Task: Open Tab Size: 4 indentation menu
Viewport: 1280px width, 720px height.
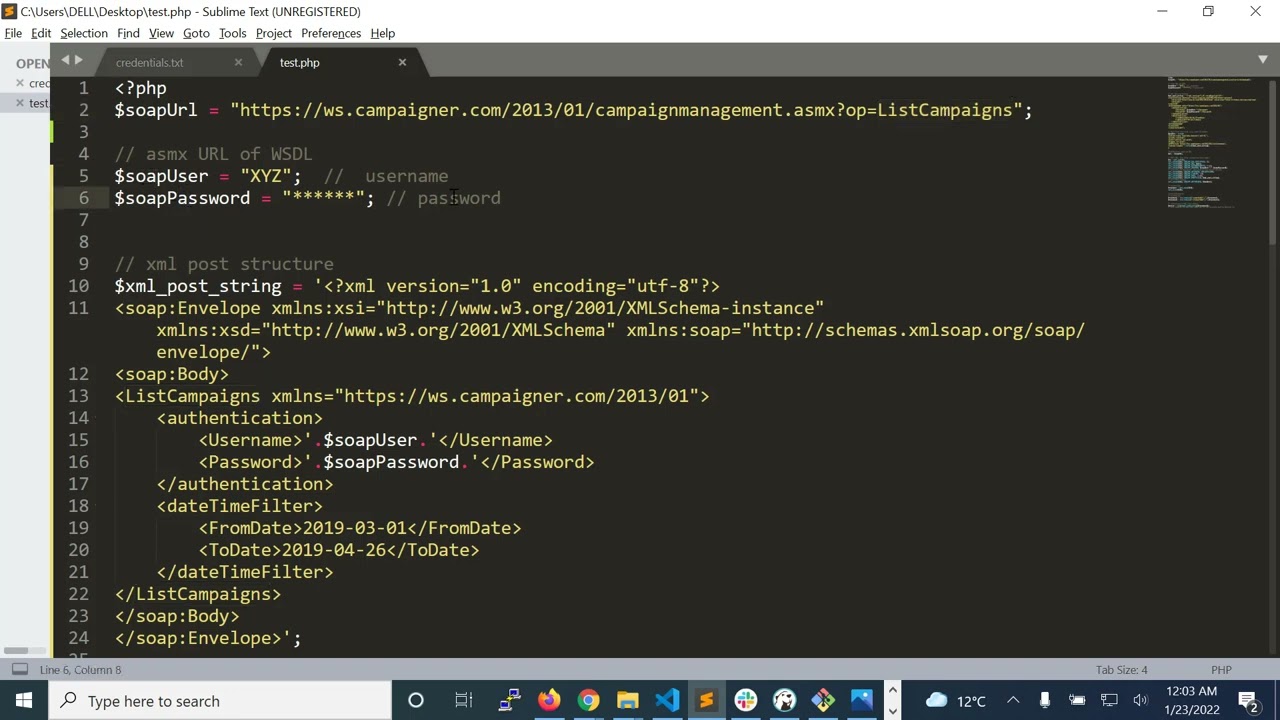Action: [1121, 670]
